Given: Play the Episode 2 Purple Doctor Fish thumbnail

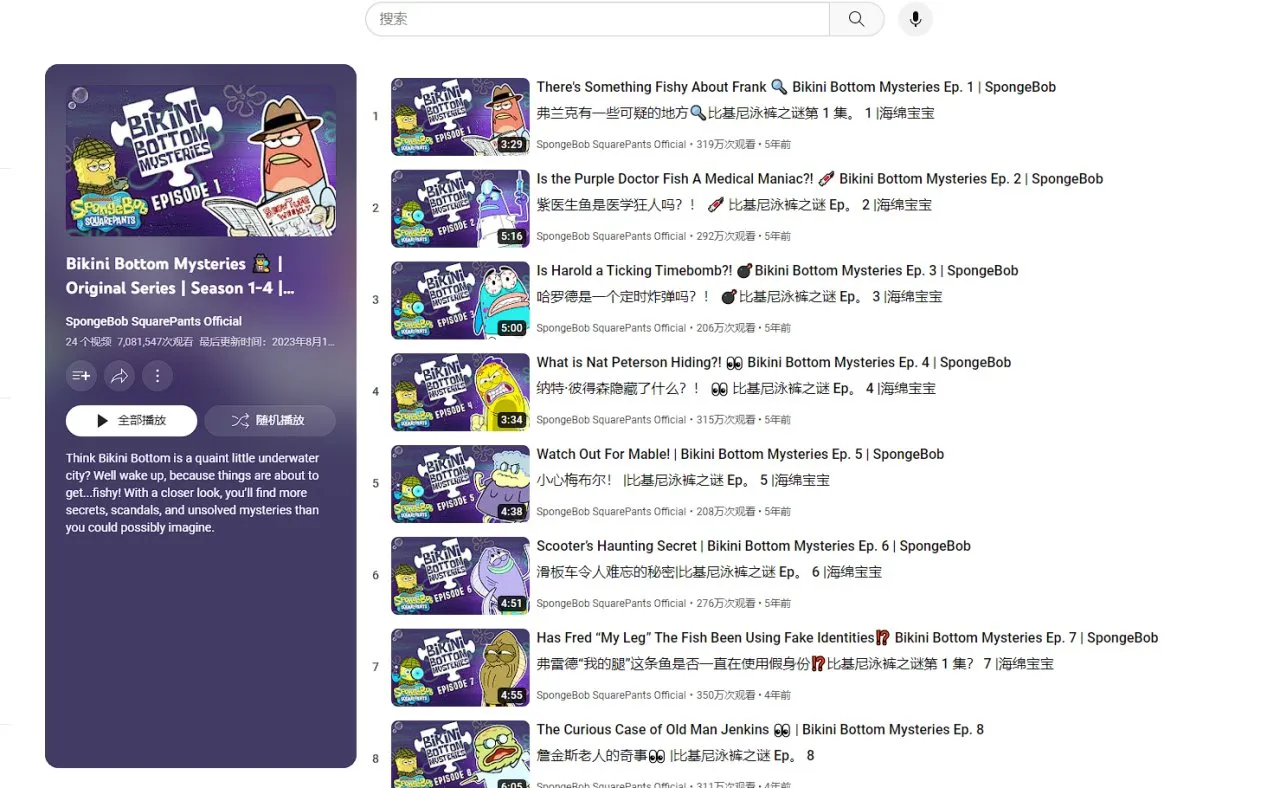Looking at the screenshot, I should (460, 209).
